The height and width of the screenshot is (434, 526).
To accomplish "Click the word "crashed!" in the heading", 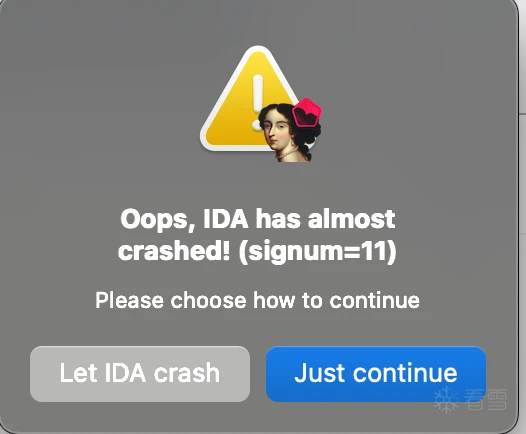I will tap(174, 251).
